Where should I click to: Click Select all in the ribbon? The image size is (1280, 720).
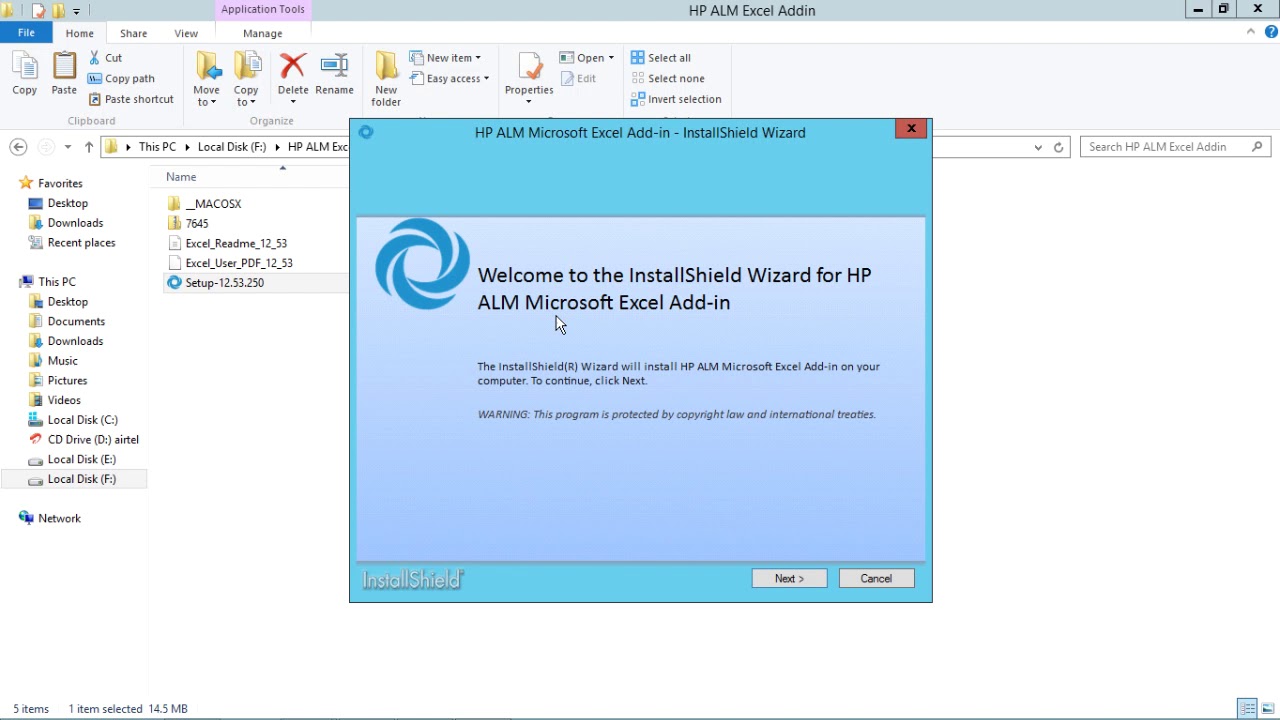tap(661, 58)
